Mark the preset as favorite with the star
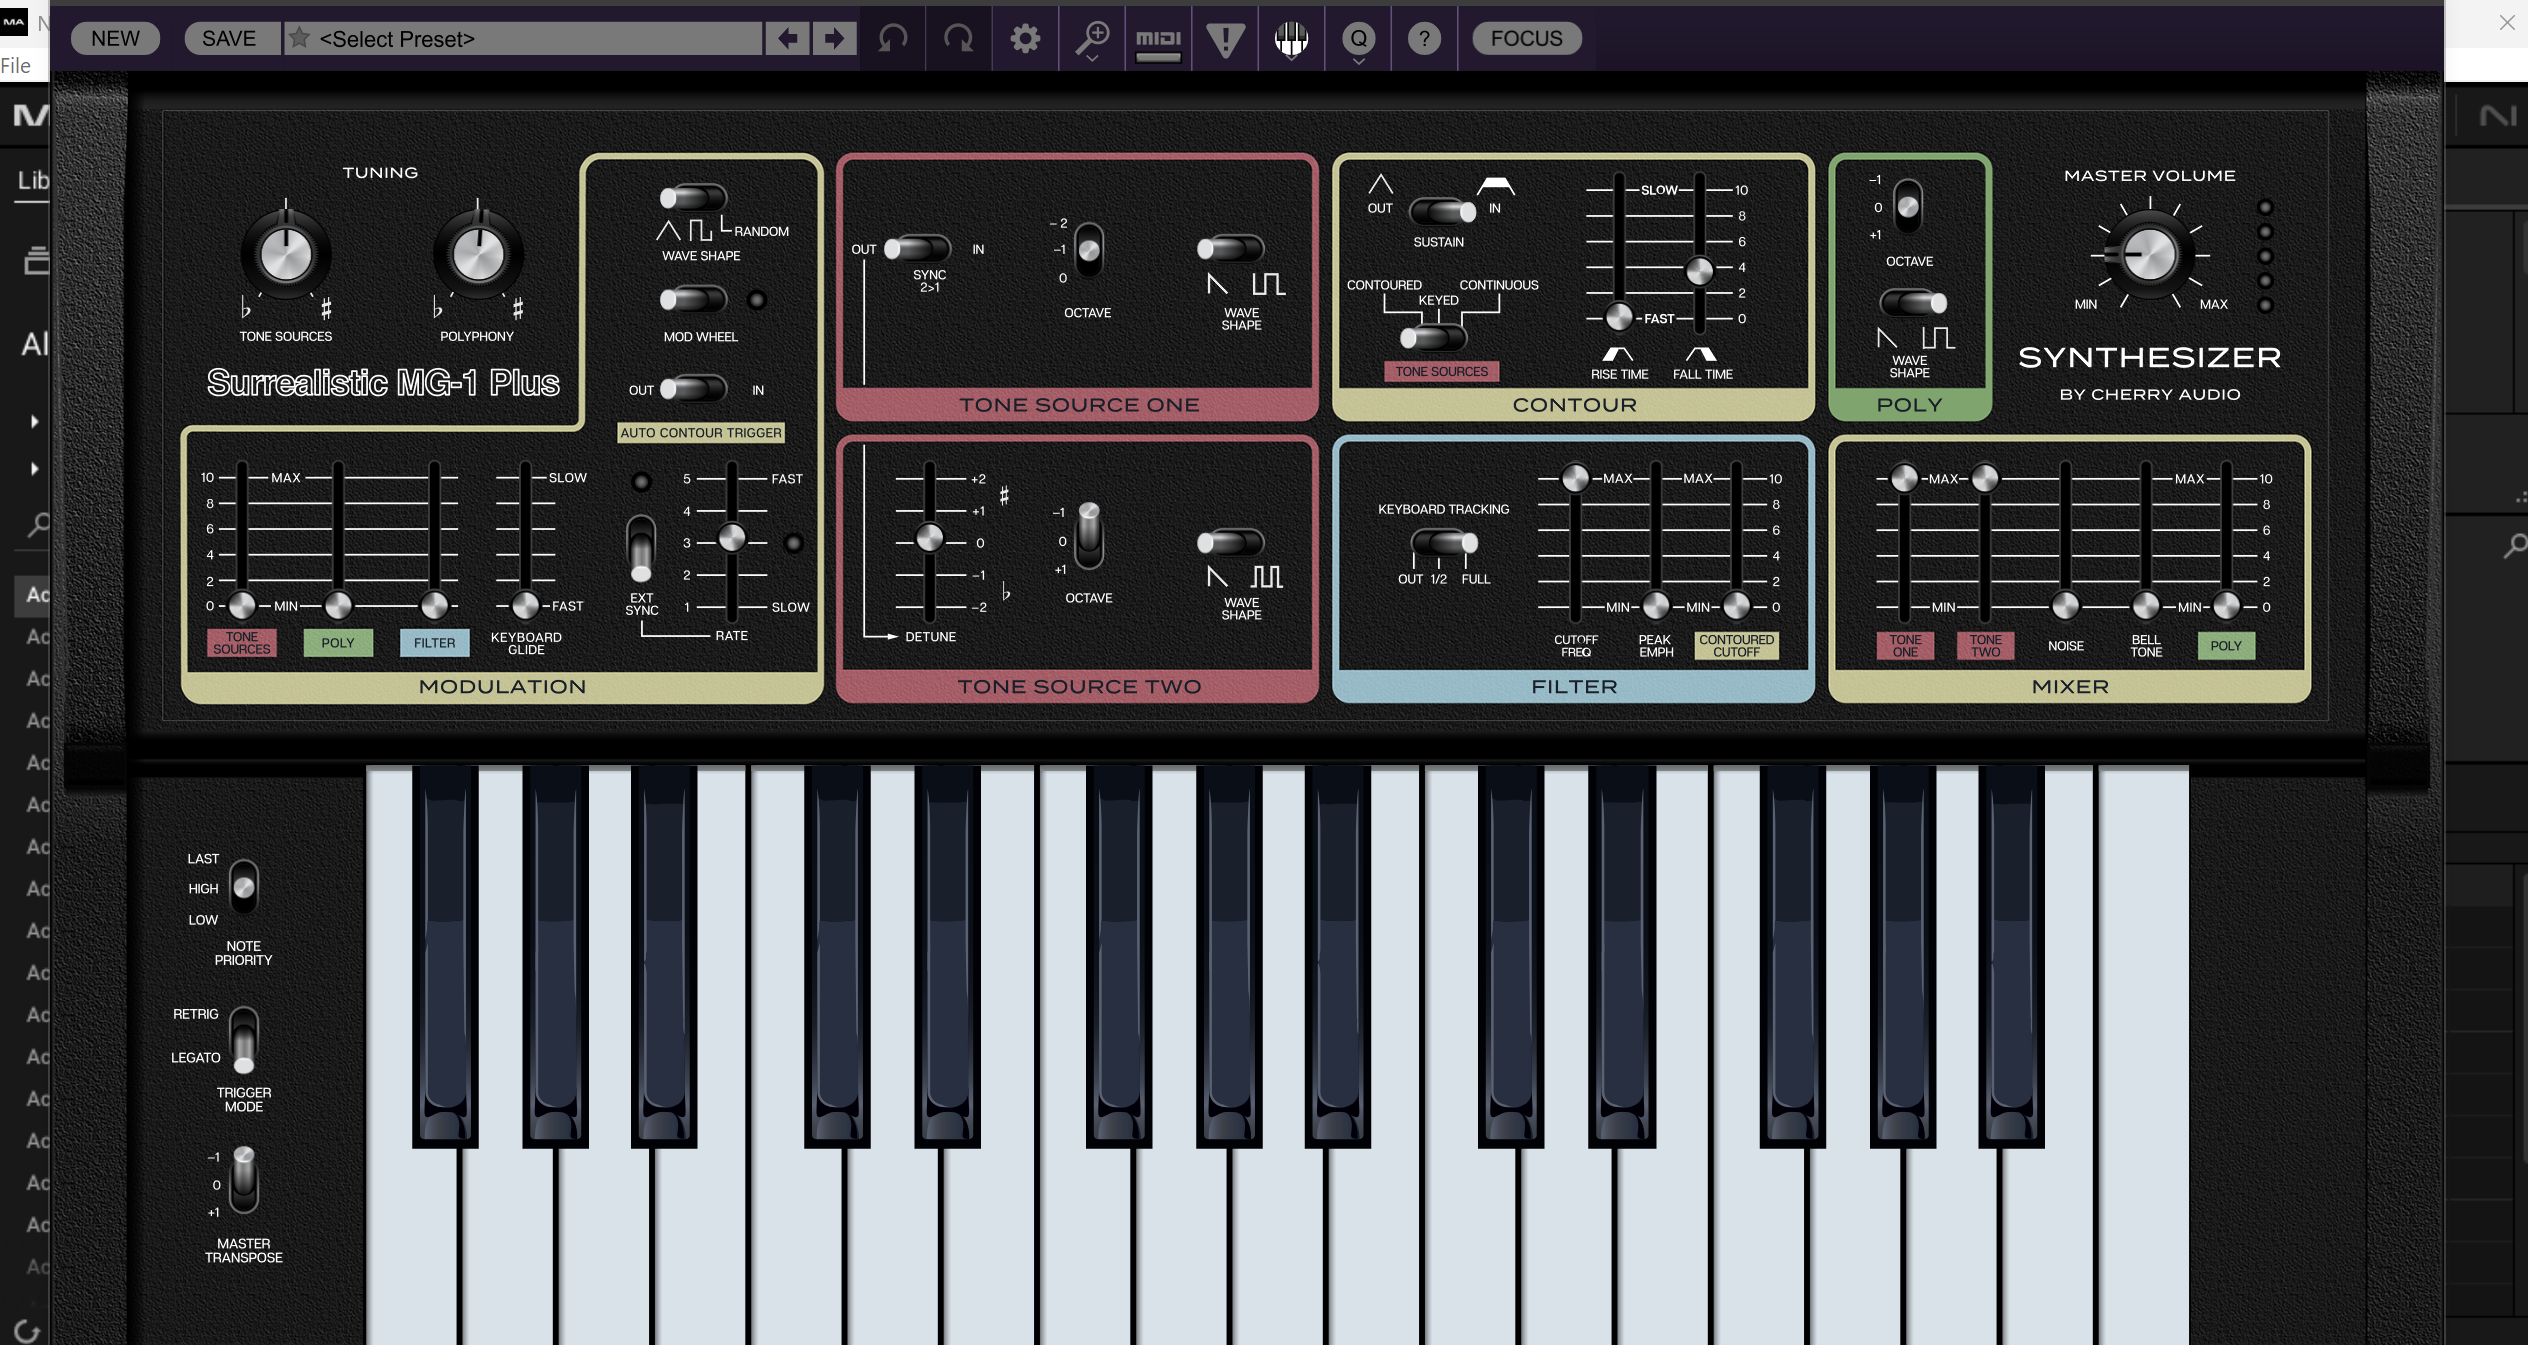The height and width of the screenshot is (1345, 2528). (299, 38)
